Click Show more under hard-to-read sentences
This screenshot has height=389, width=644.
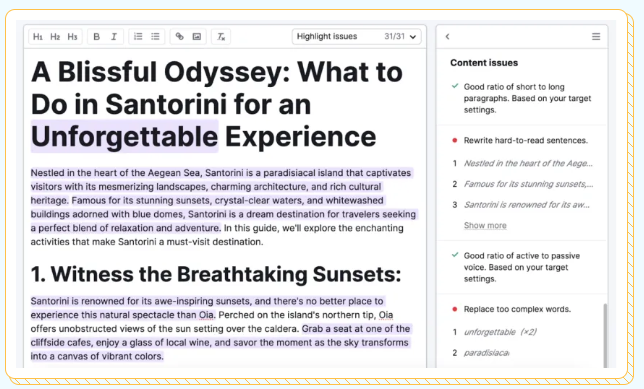coord(485,225)
